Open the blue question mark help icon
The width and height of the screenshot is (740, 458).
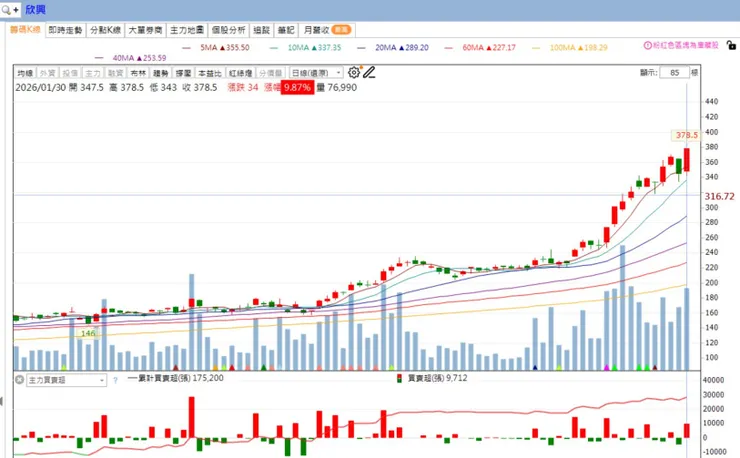(x=115, y=380)
